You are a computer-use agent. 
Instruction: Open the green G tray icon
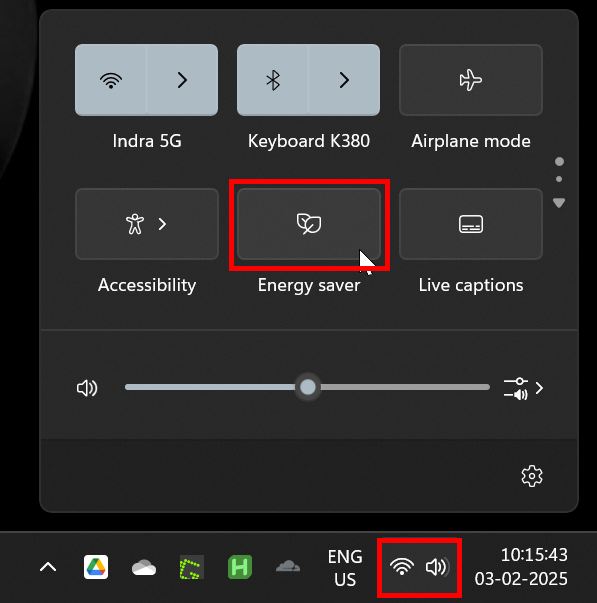(192, 567)
